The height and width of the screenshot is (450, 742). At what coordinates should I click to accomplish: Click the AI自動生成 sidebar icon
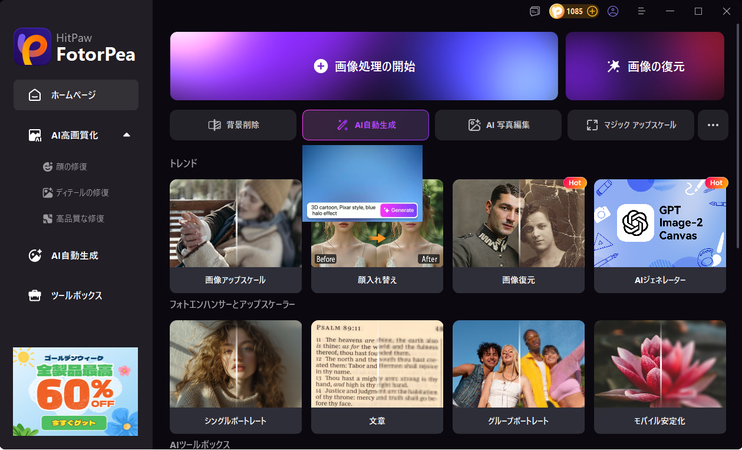click(35, 256)
